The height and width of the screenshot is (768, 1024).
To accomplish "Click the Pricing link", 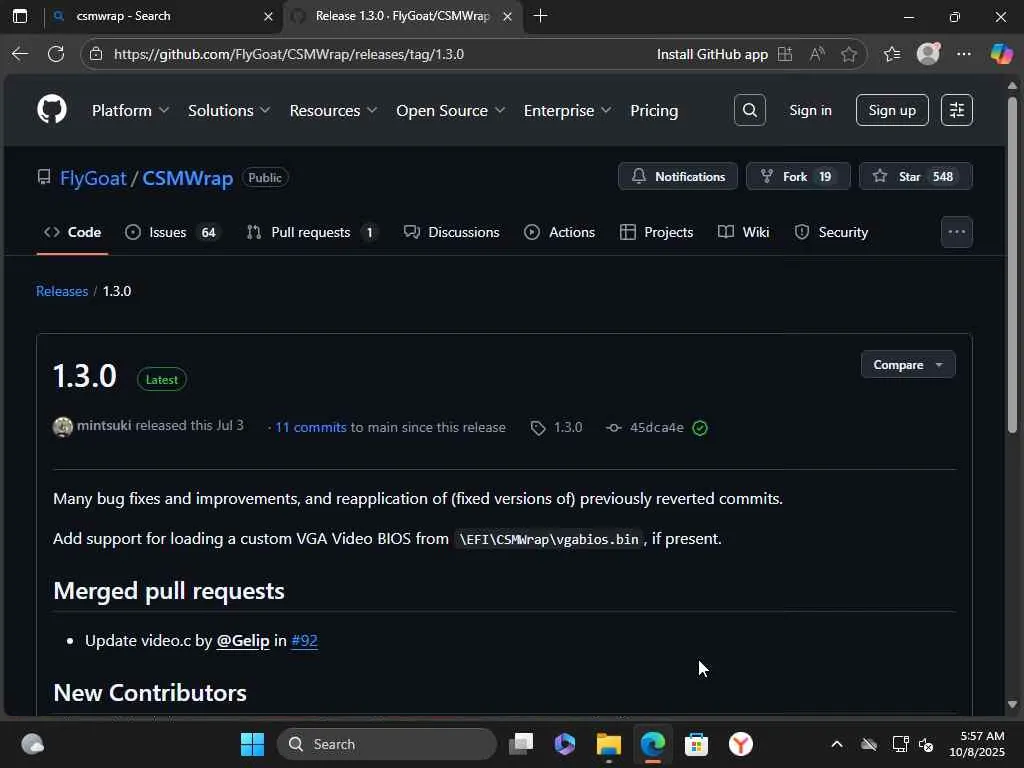I will (x=654, y=110).
